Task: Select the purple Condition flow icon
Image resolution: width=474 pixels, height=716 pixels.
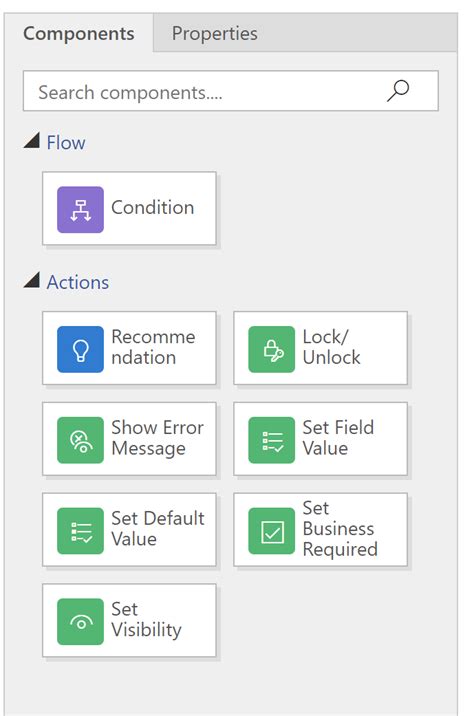Action: click(80, 210)
